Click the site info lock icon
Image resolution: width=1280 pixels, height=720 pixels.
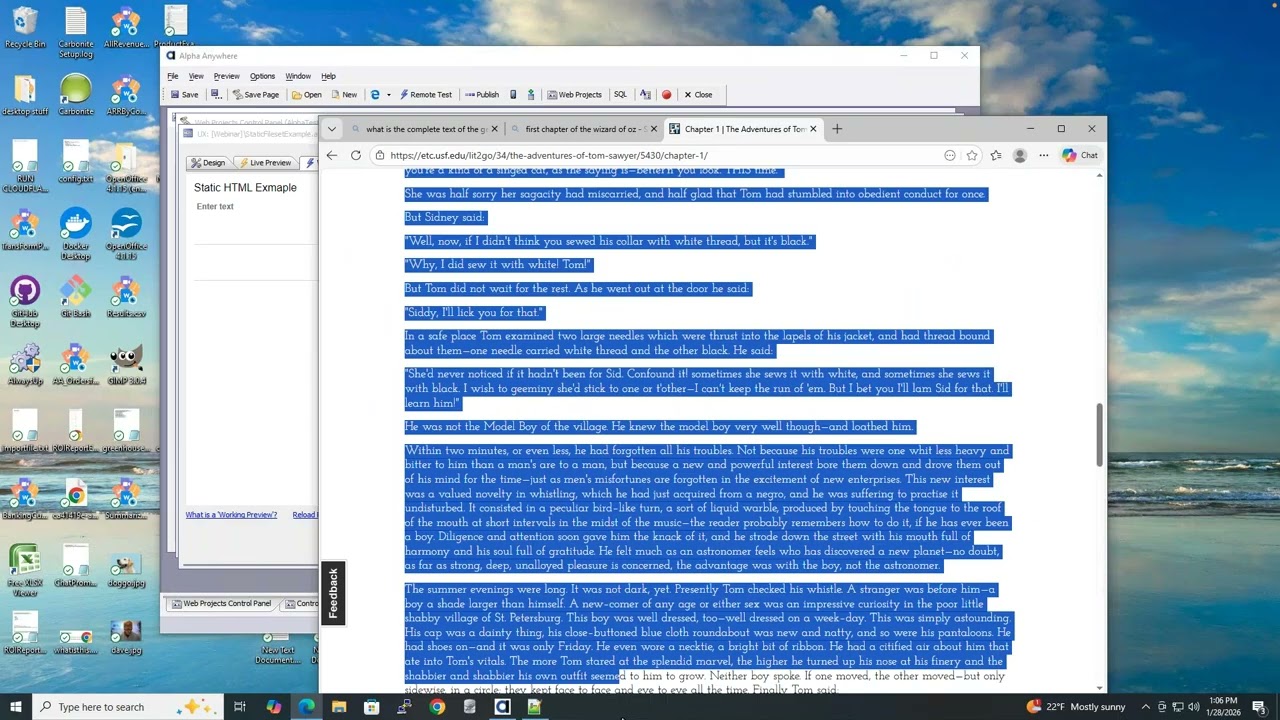379,155
